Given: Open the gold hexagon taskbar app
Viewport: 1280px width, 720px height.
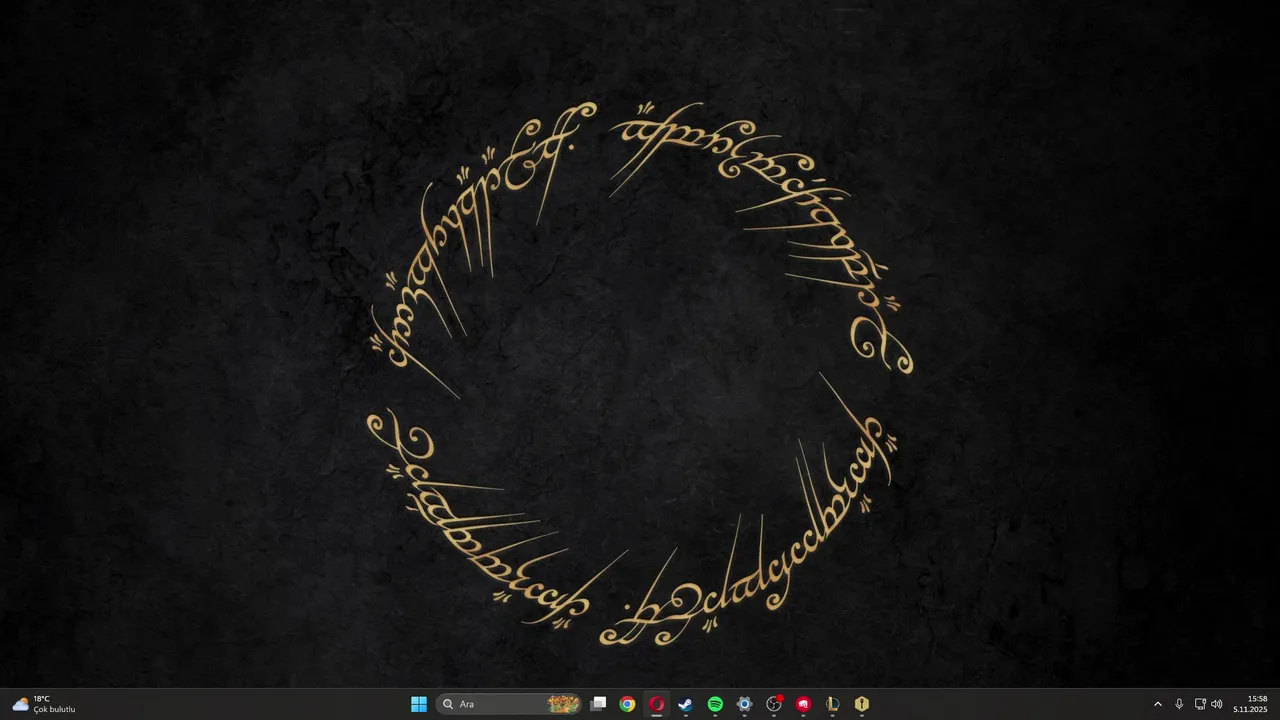Looking at the screenshot, I should (862, 704).
